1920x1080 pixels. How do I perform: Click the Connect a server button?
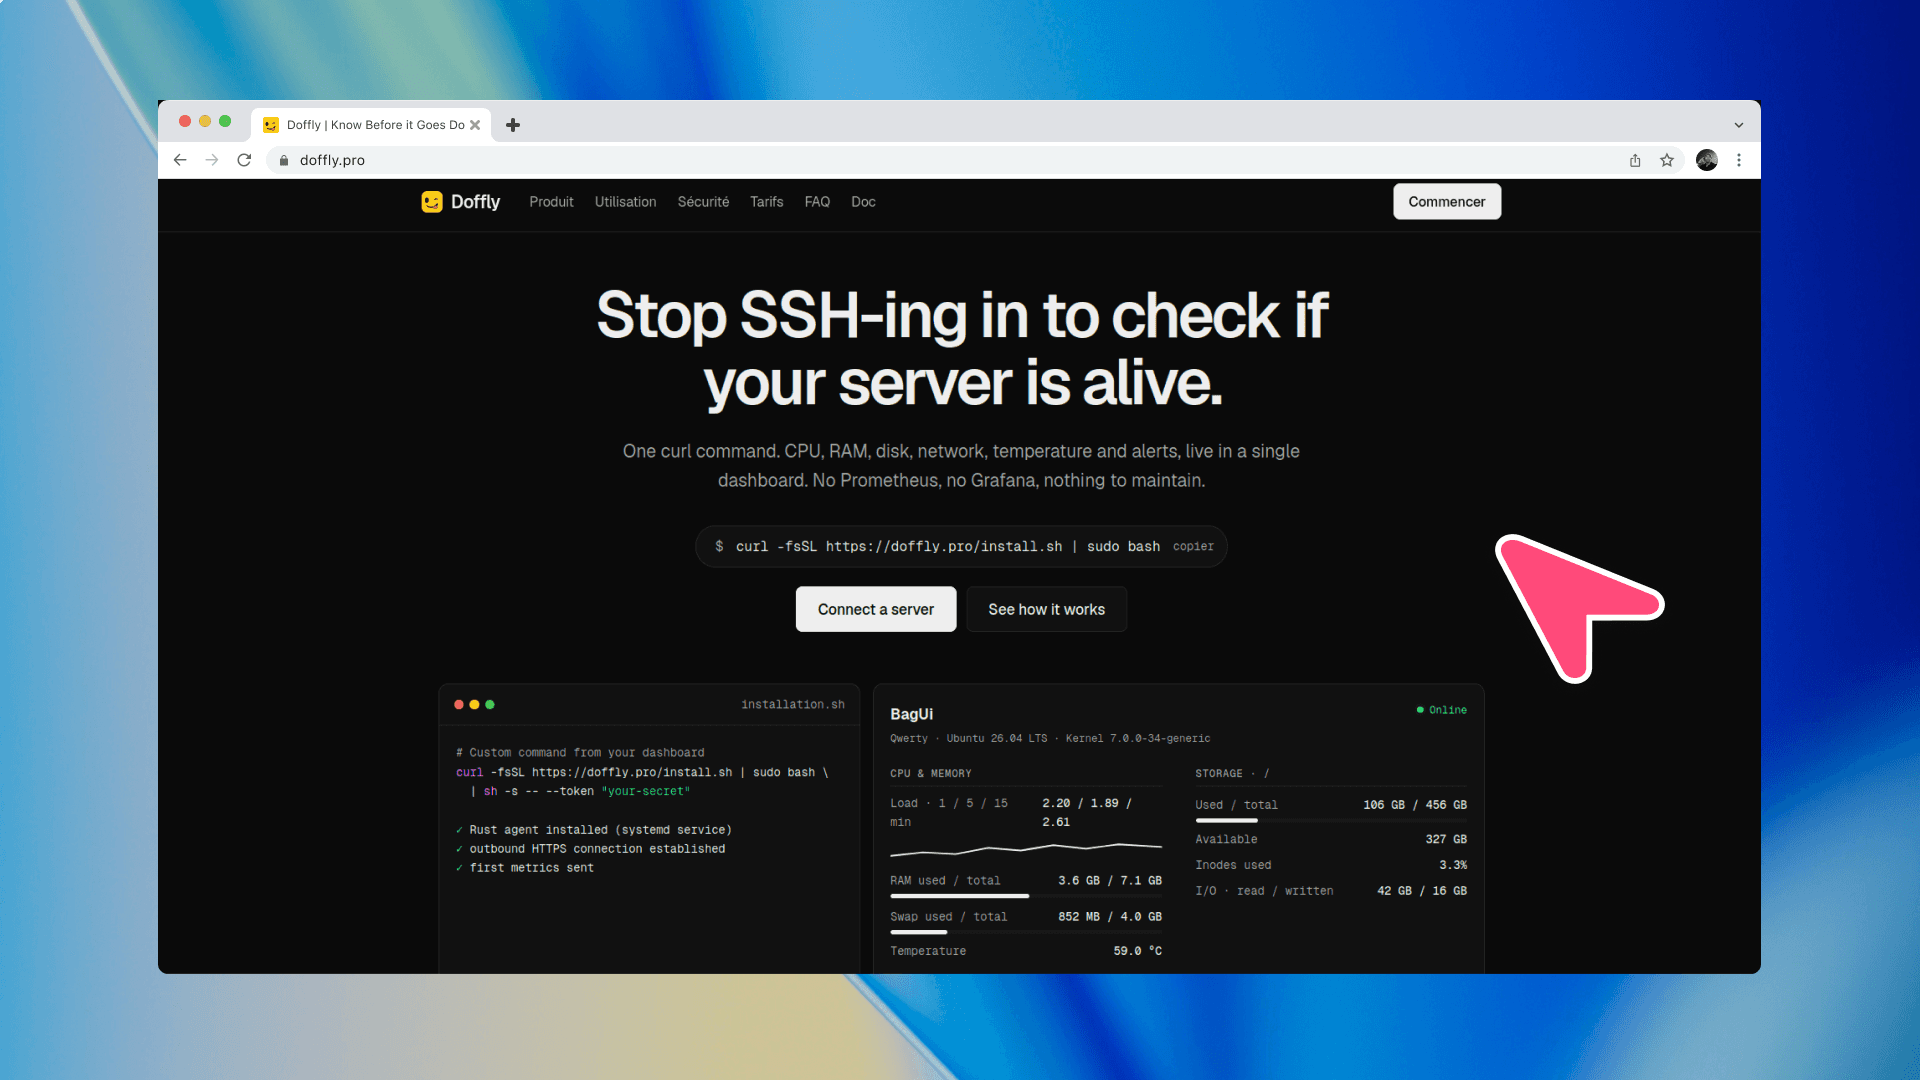[876, 609]
